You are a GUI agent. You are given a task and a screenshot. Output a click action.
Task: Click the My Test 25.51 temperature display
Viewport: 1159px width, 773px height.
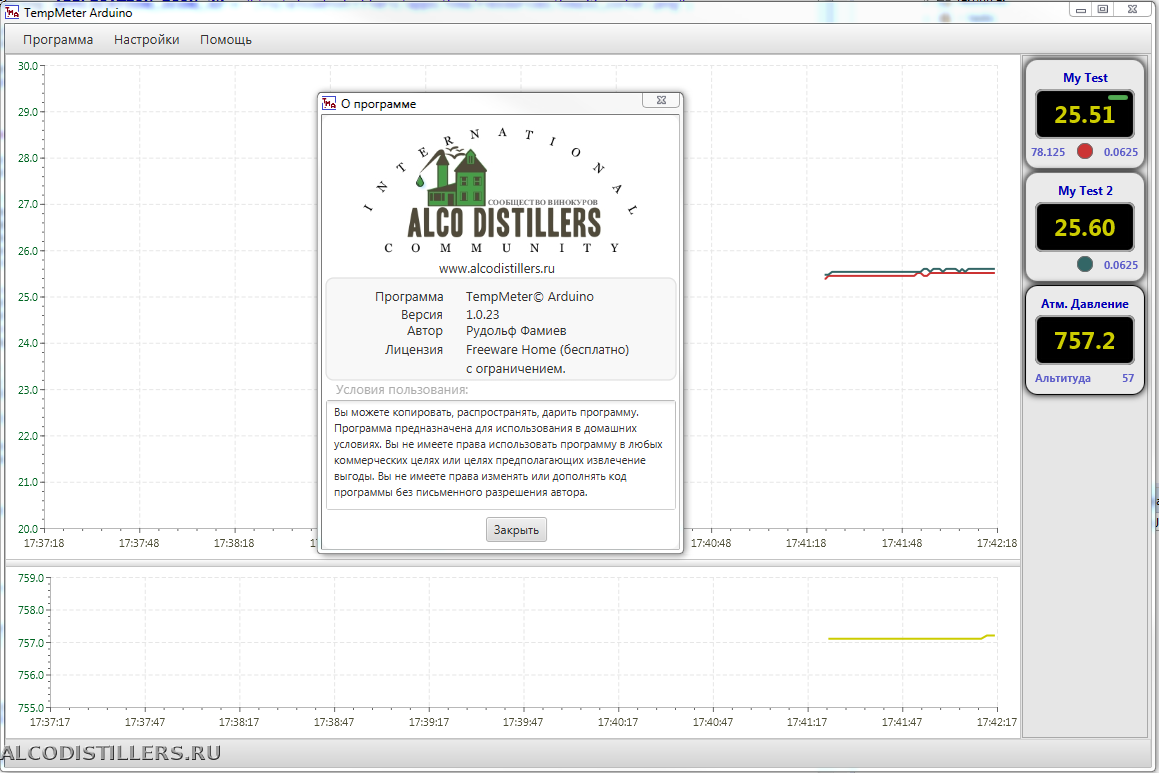[x=1084, y=115]
